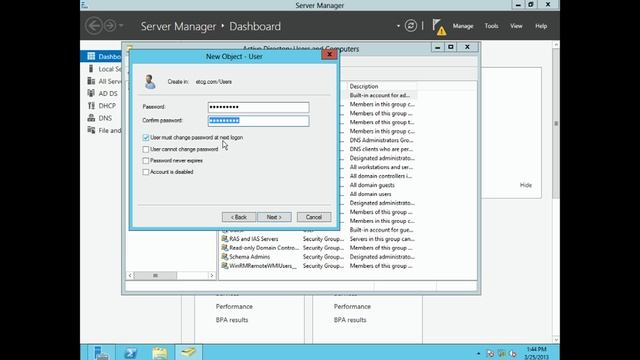Click the 'Built-in account for ad...' description
Screen dimensions: 640x360
(380, 95)
